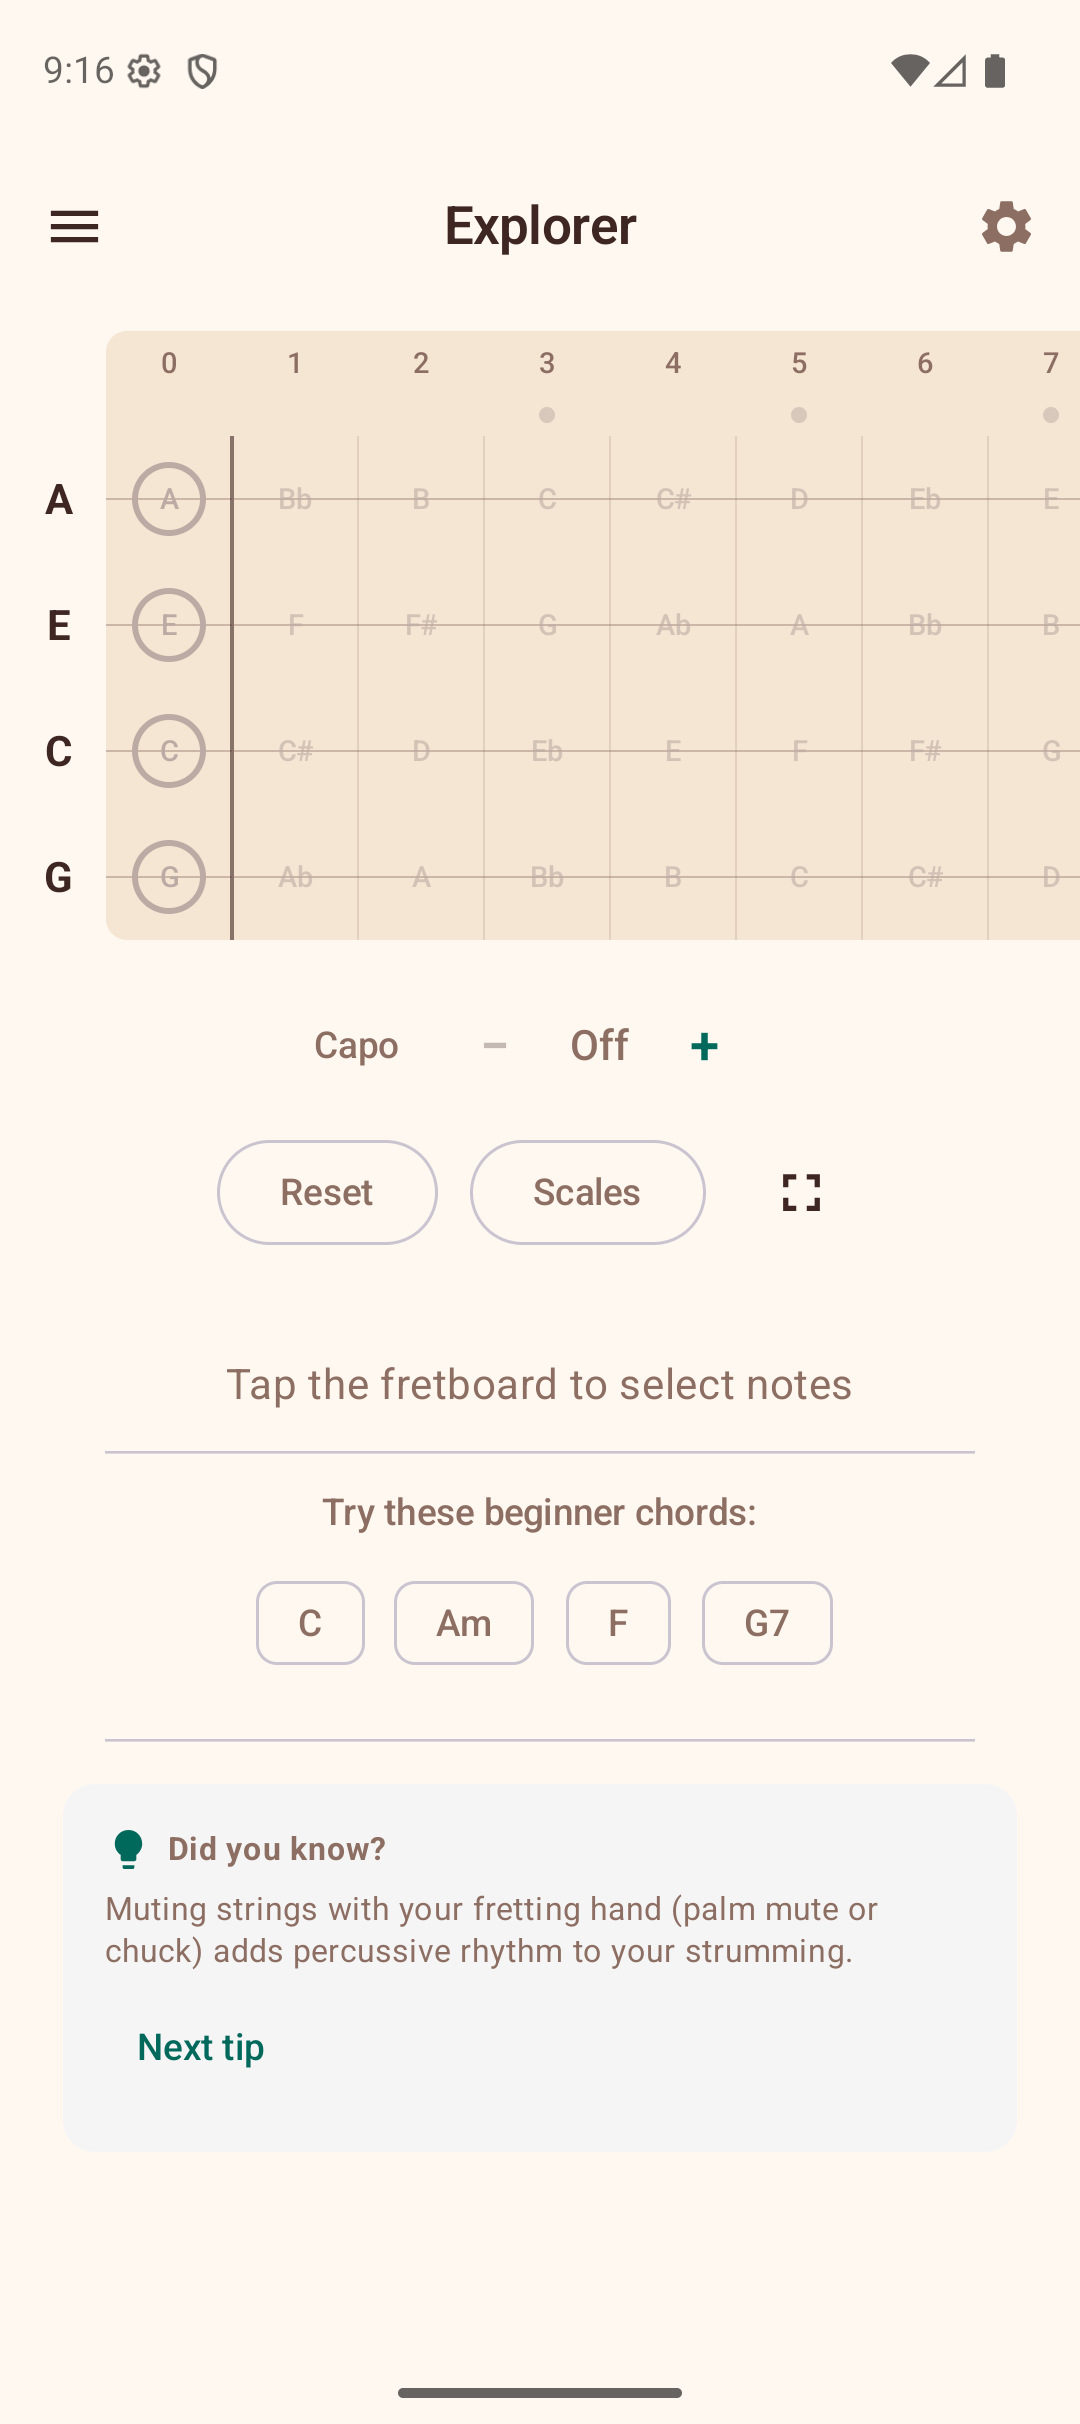Open app settings with the gear icon
This screenshot has height=2424, width=1080.
click(1005, 226)
